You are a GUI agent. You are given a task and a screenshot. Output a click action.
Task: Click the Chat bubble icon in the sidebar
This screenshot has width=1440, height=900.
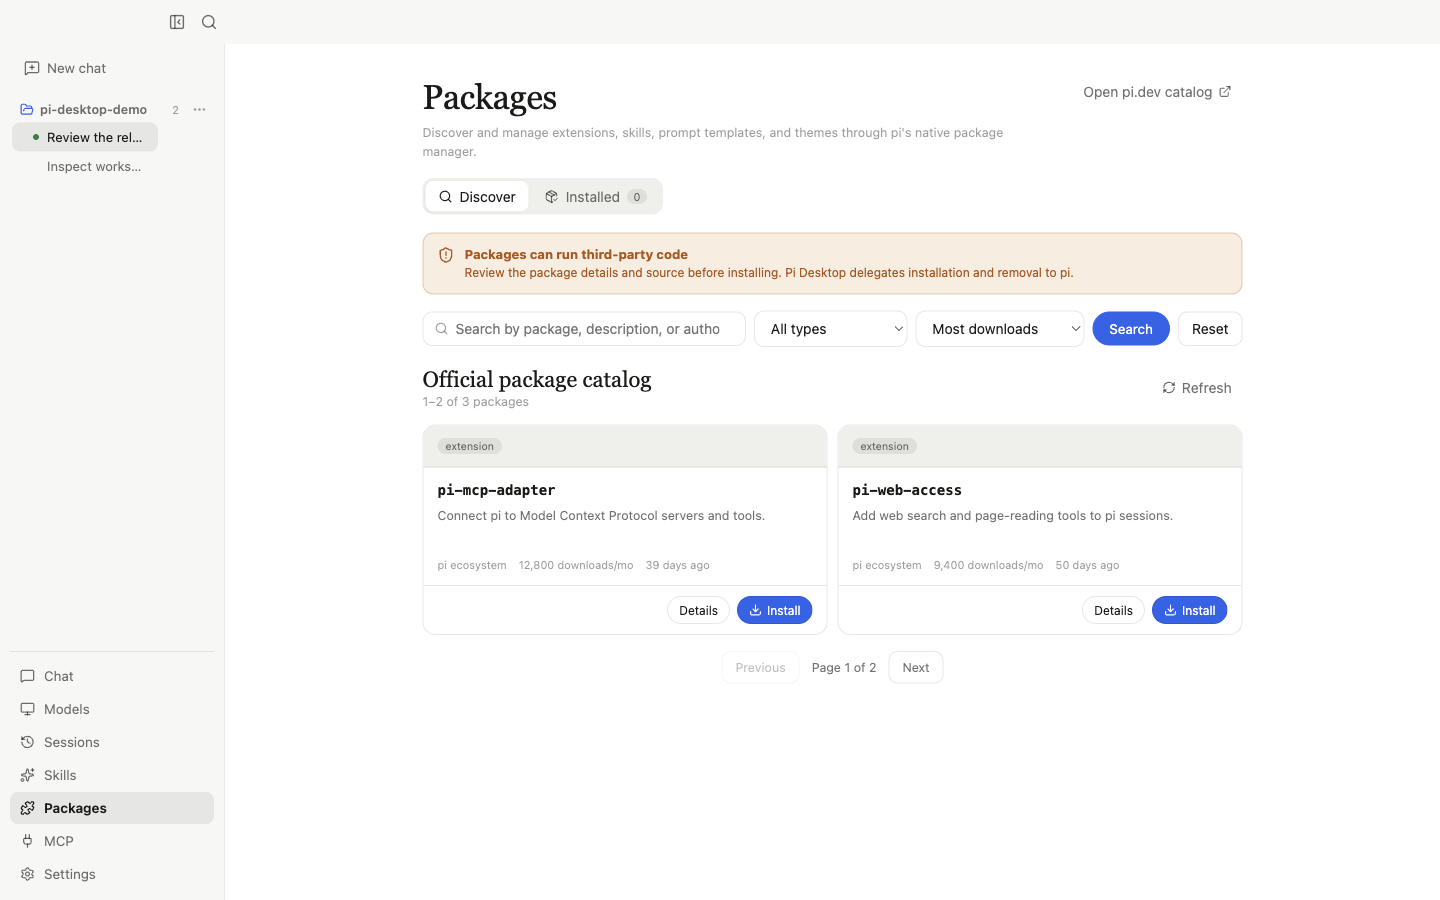[x=28, y=676]
